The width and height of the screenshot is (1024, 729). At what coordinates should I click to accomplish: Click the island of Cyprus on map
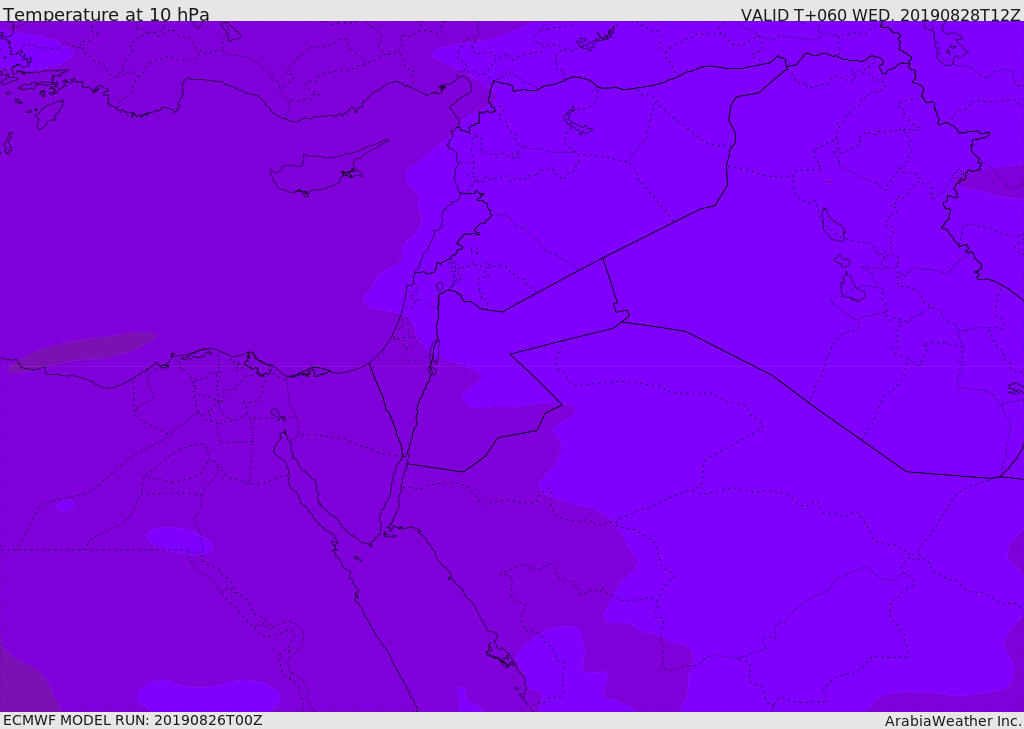(328, 169)
